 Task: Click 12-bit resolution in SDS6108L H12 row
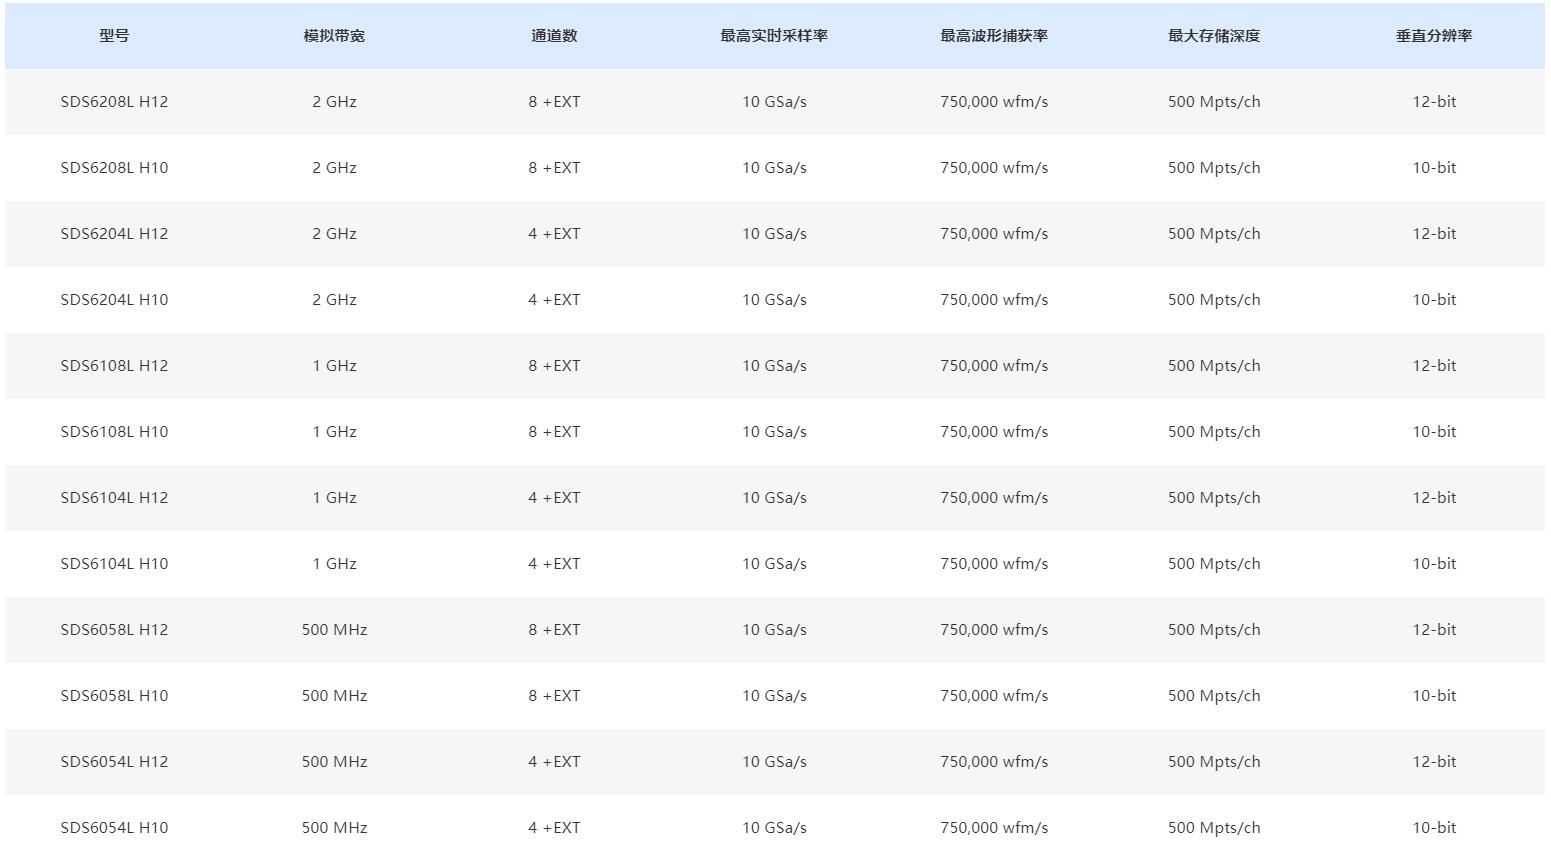point(1434,366)
